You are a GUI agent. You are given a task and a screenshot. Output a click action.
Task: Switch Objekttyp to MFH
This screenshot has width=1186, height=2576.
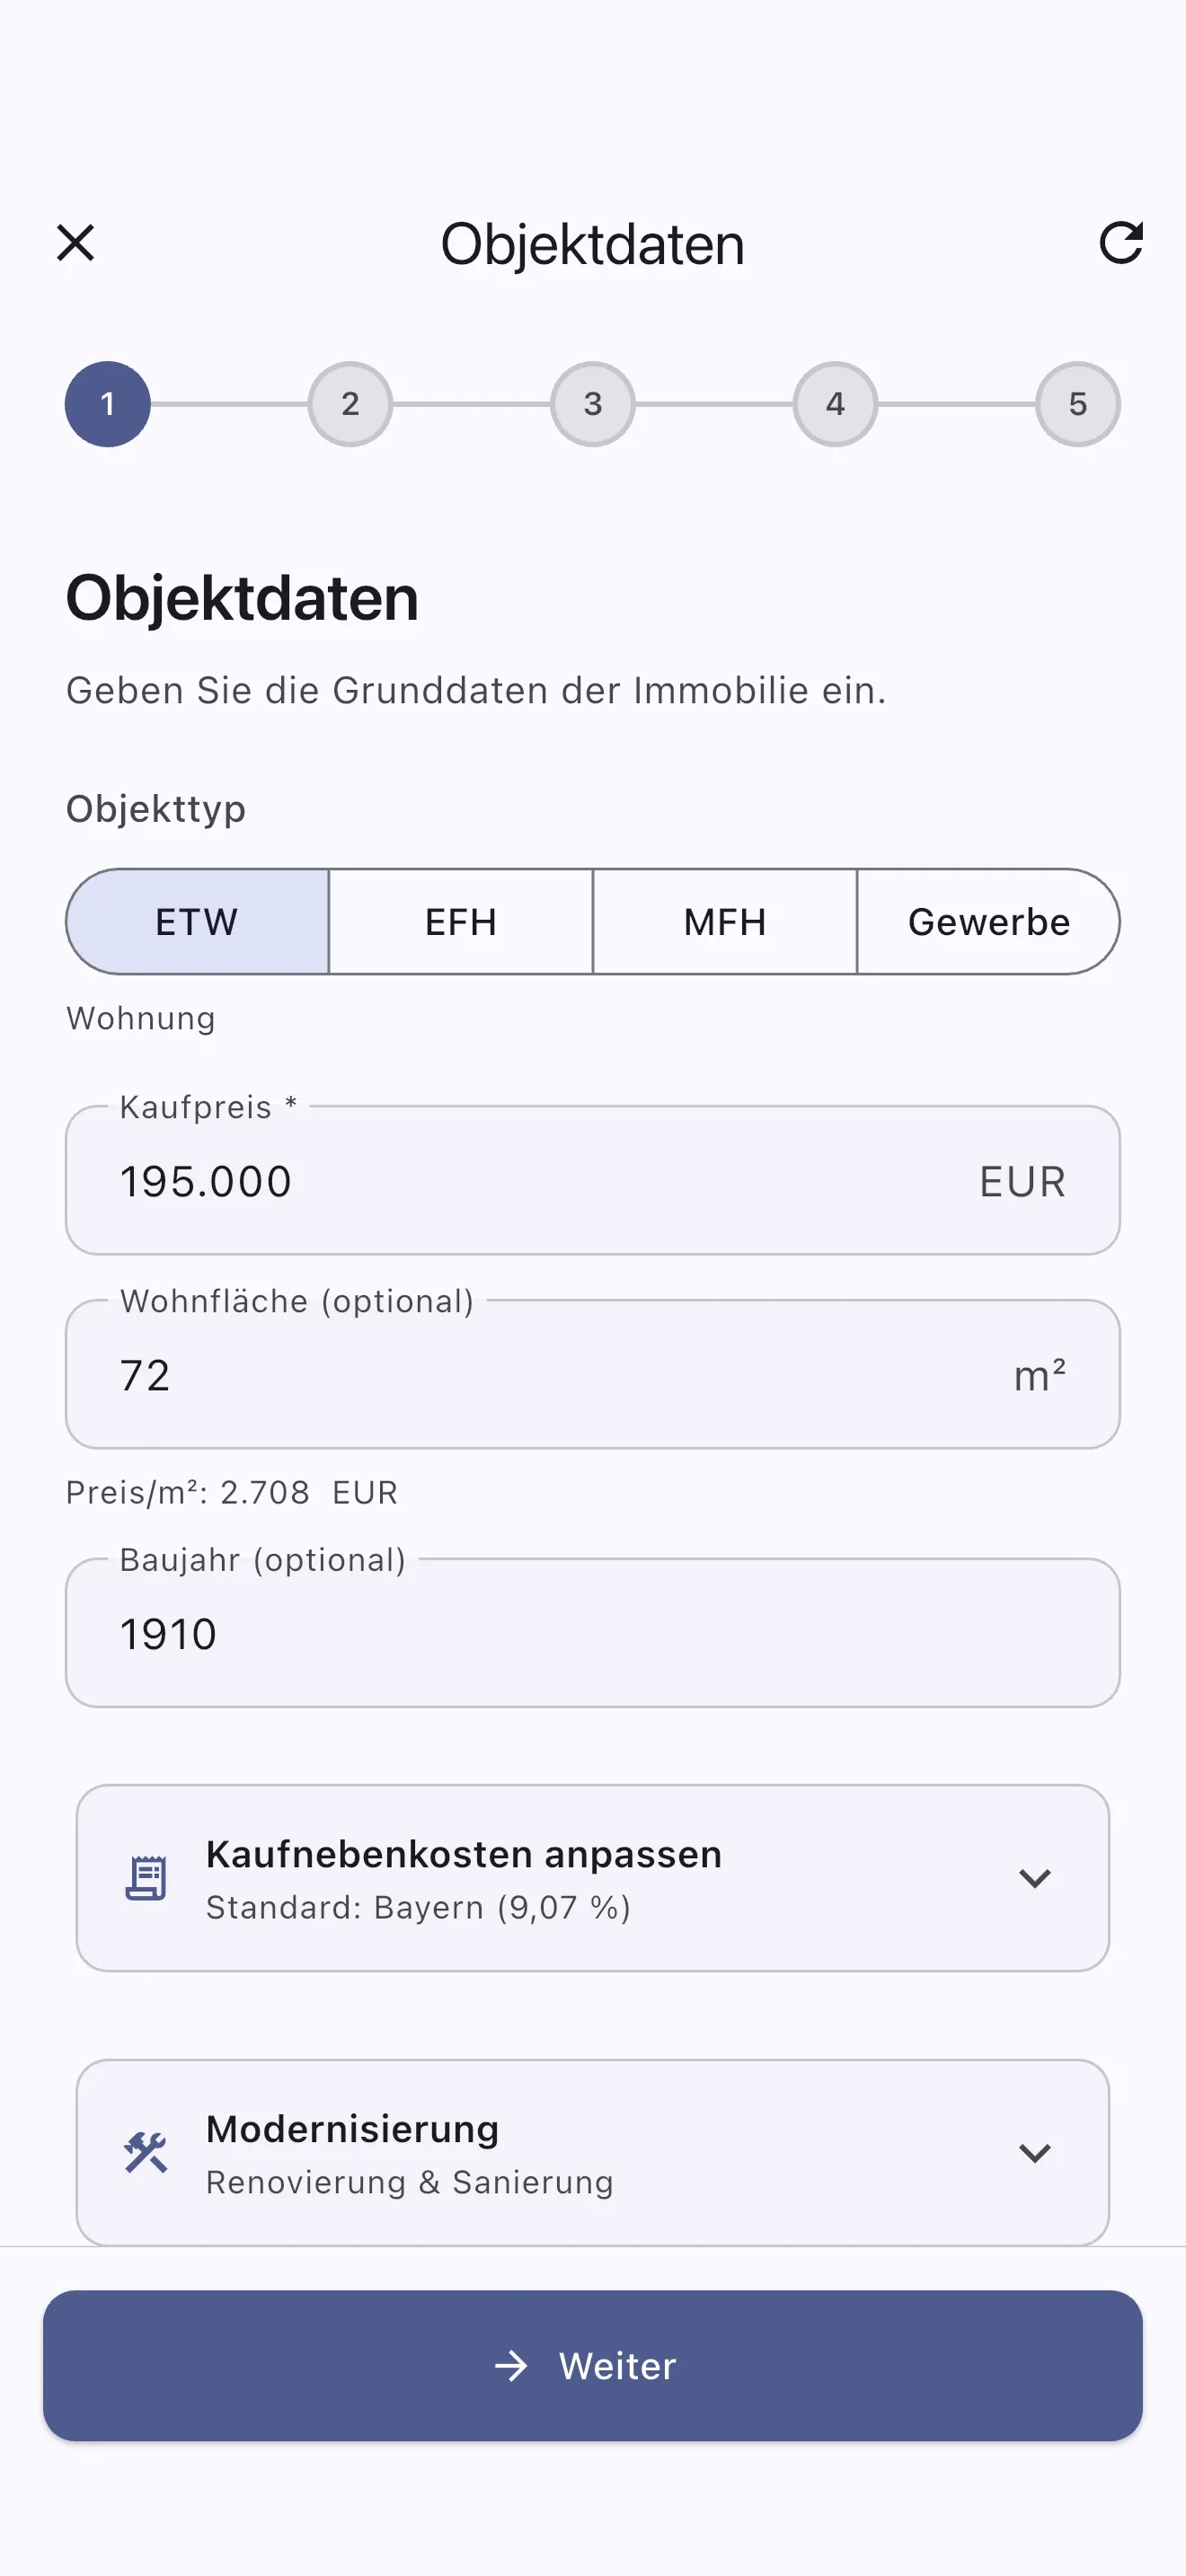point(725,922)
